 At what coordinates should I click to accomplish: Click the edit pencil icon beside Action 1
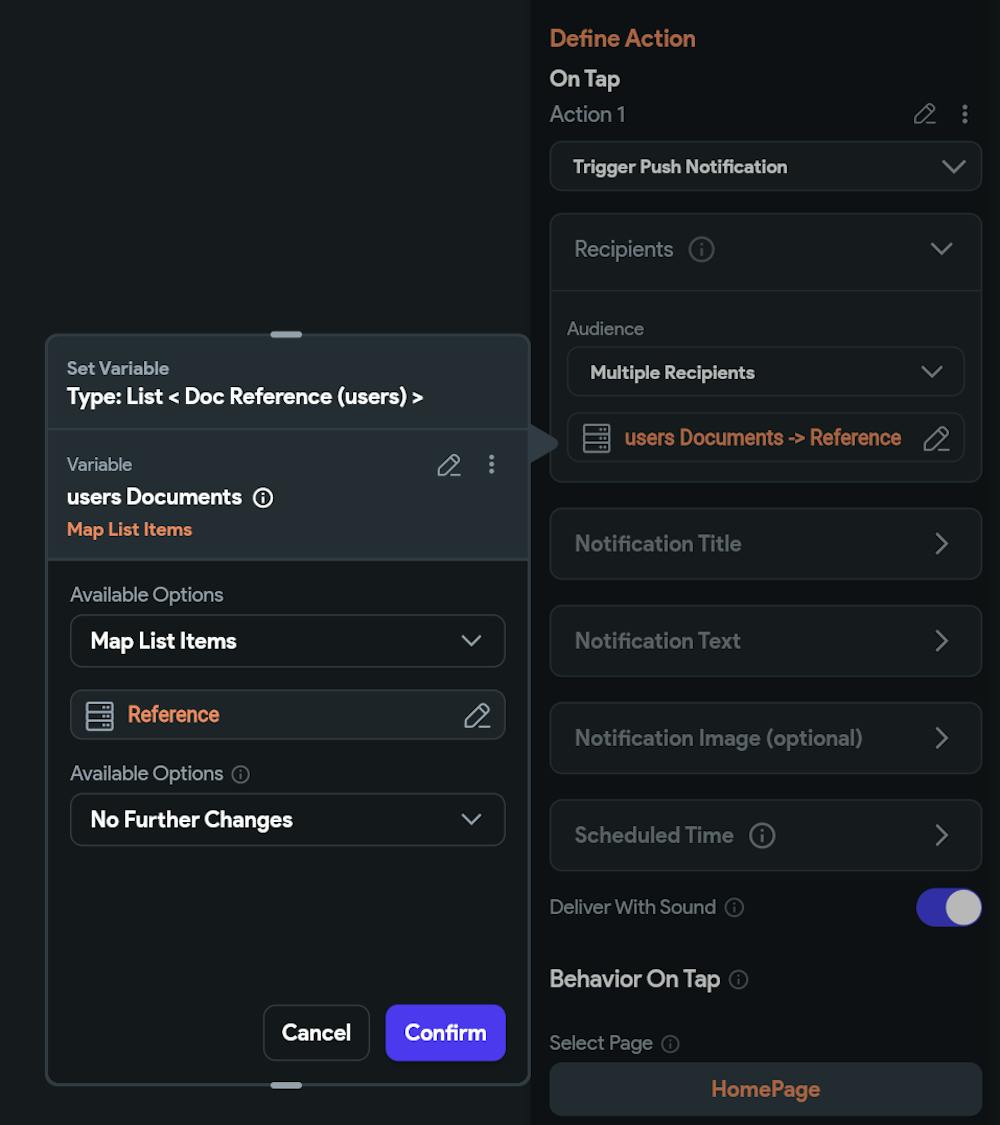925,114
